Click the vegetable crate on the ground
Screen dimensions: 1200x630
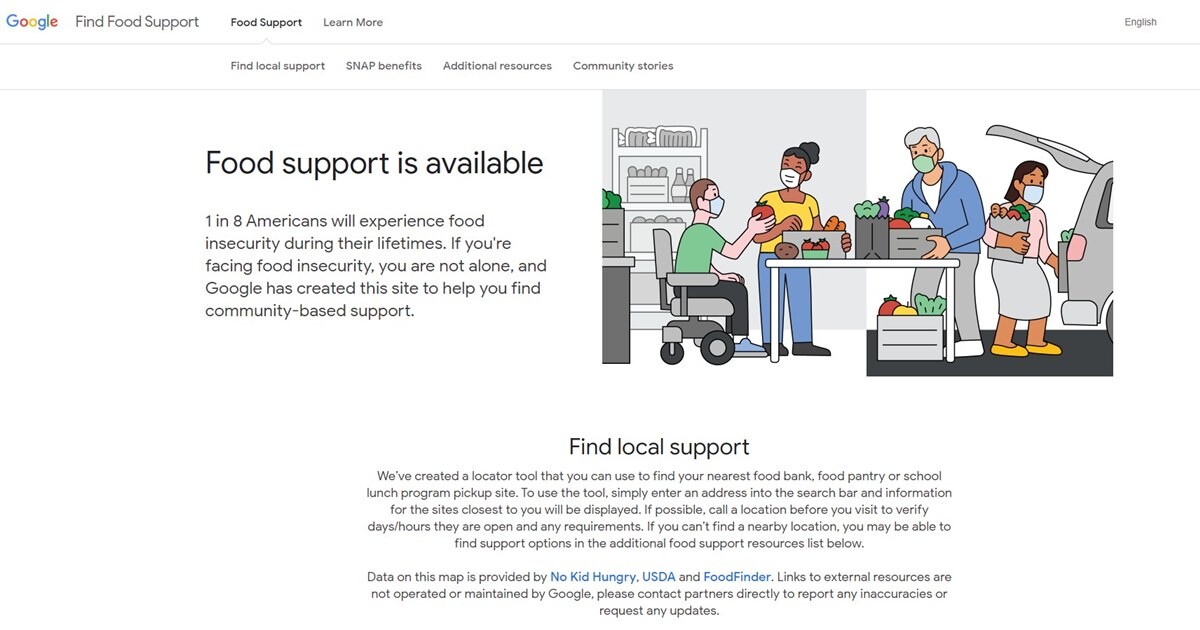pyautogui.click(x=911, y=329)
